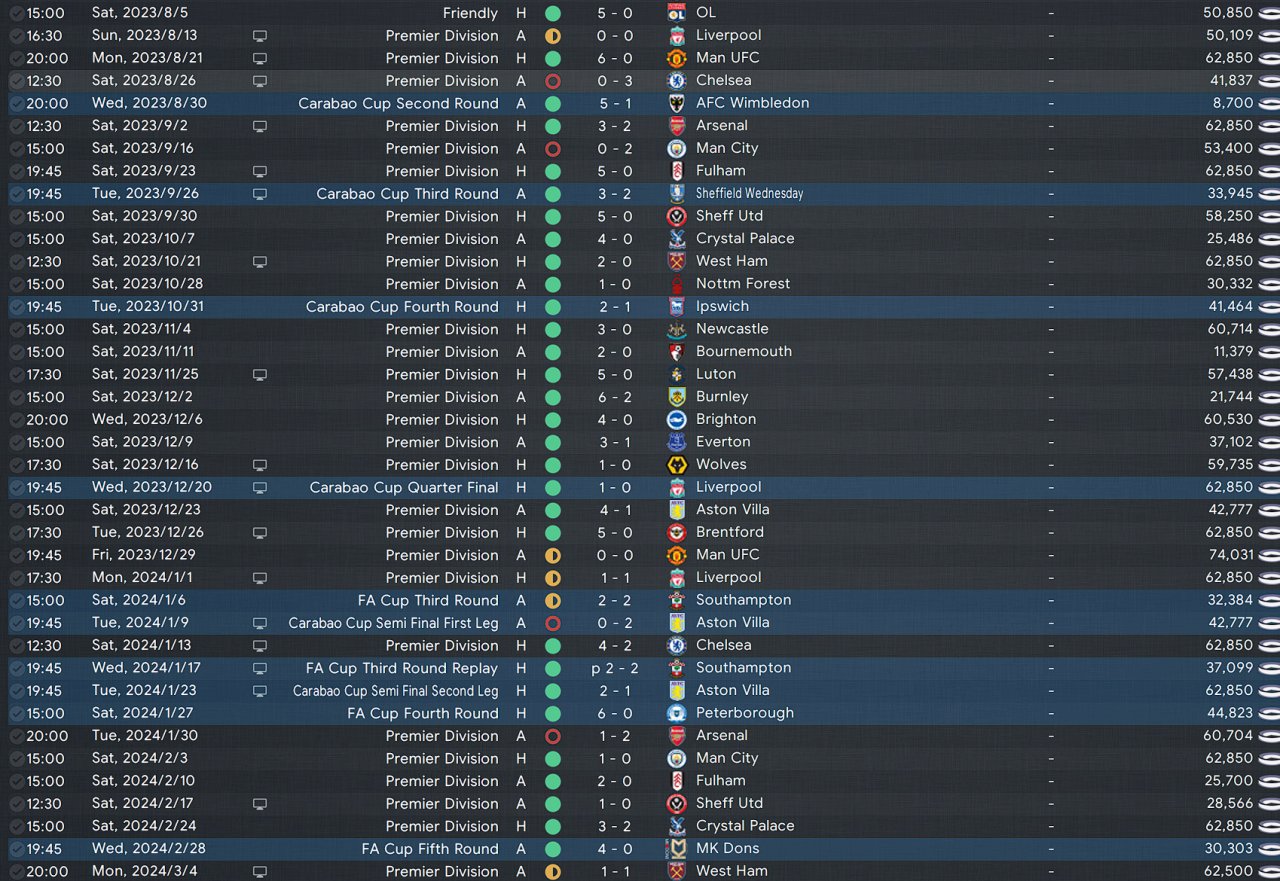Click the red loss indicator on 2023/8/26 Chelsea match
This screenshot has height=881, width=1280.
point(553,81)
